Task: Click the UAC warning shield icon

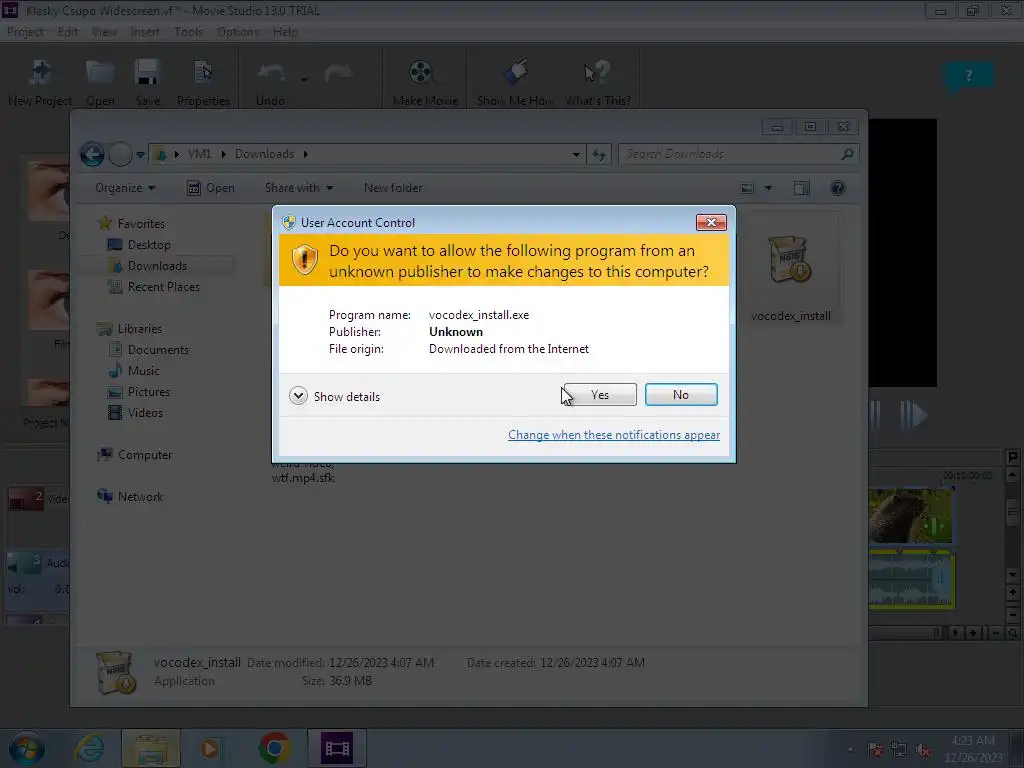Action: coord(304,260)
